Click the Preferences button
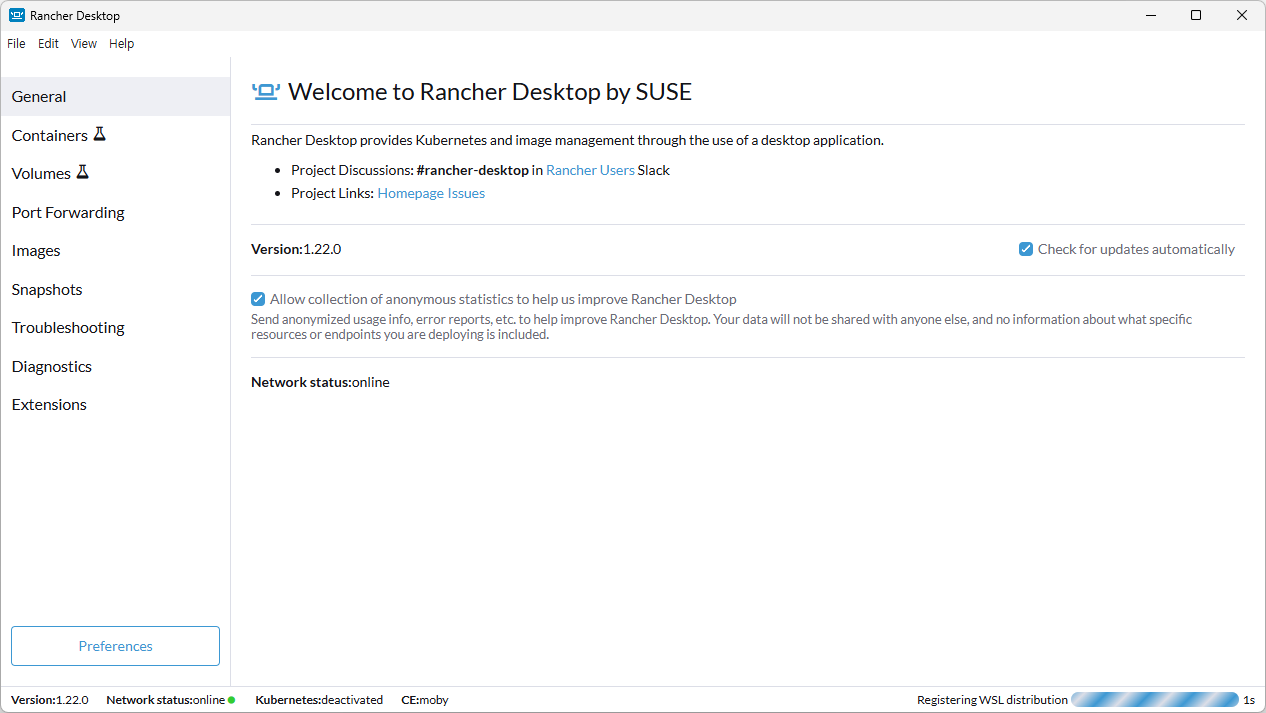 click(115, 646)
